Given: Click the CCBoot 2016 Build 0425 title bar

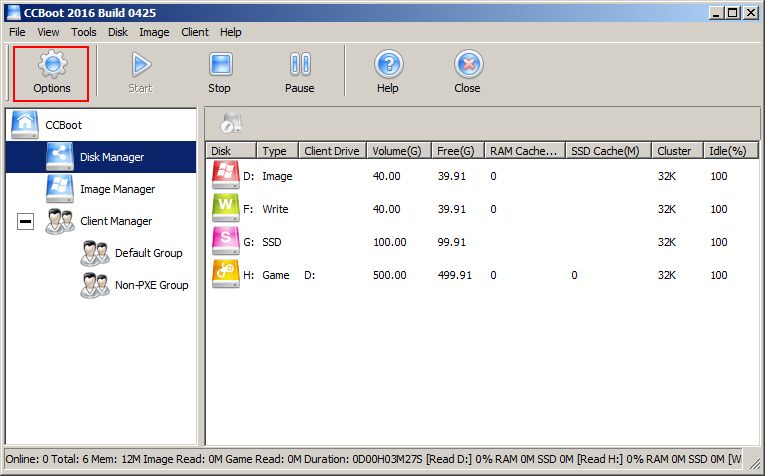Looking at the screenshot, I should click(90, 13).
